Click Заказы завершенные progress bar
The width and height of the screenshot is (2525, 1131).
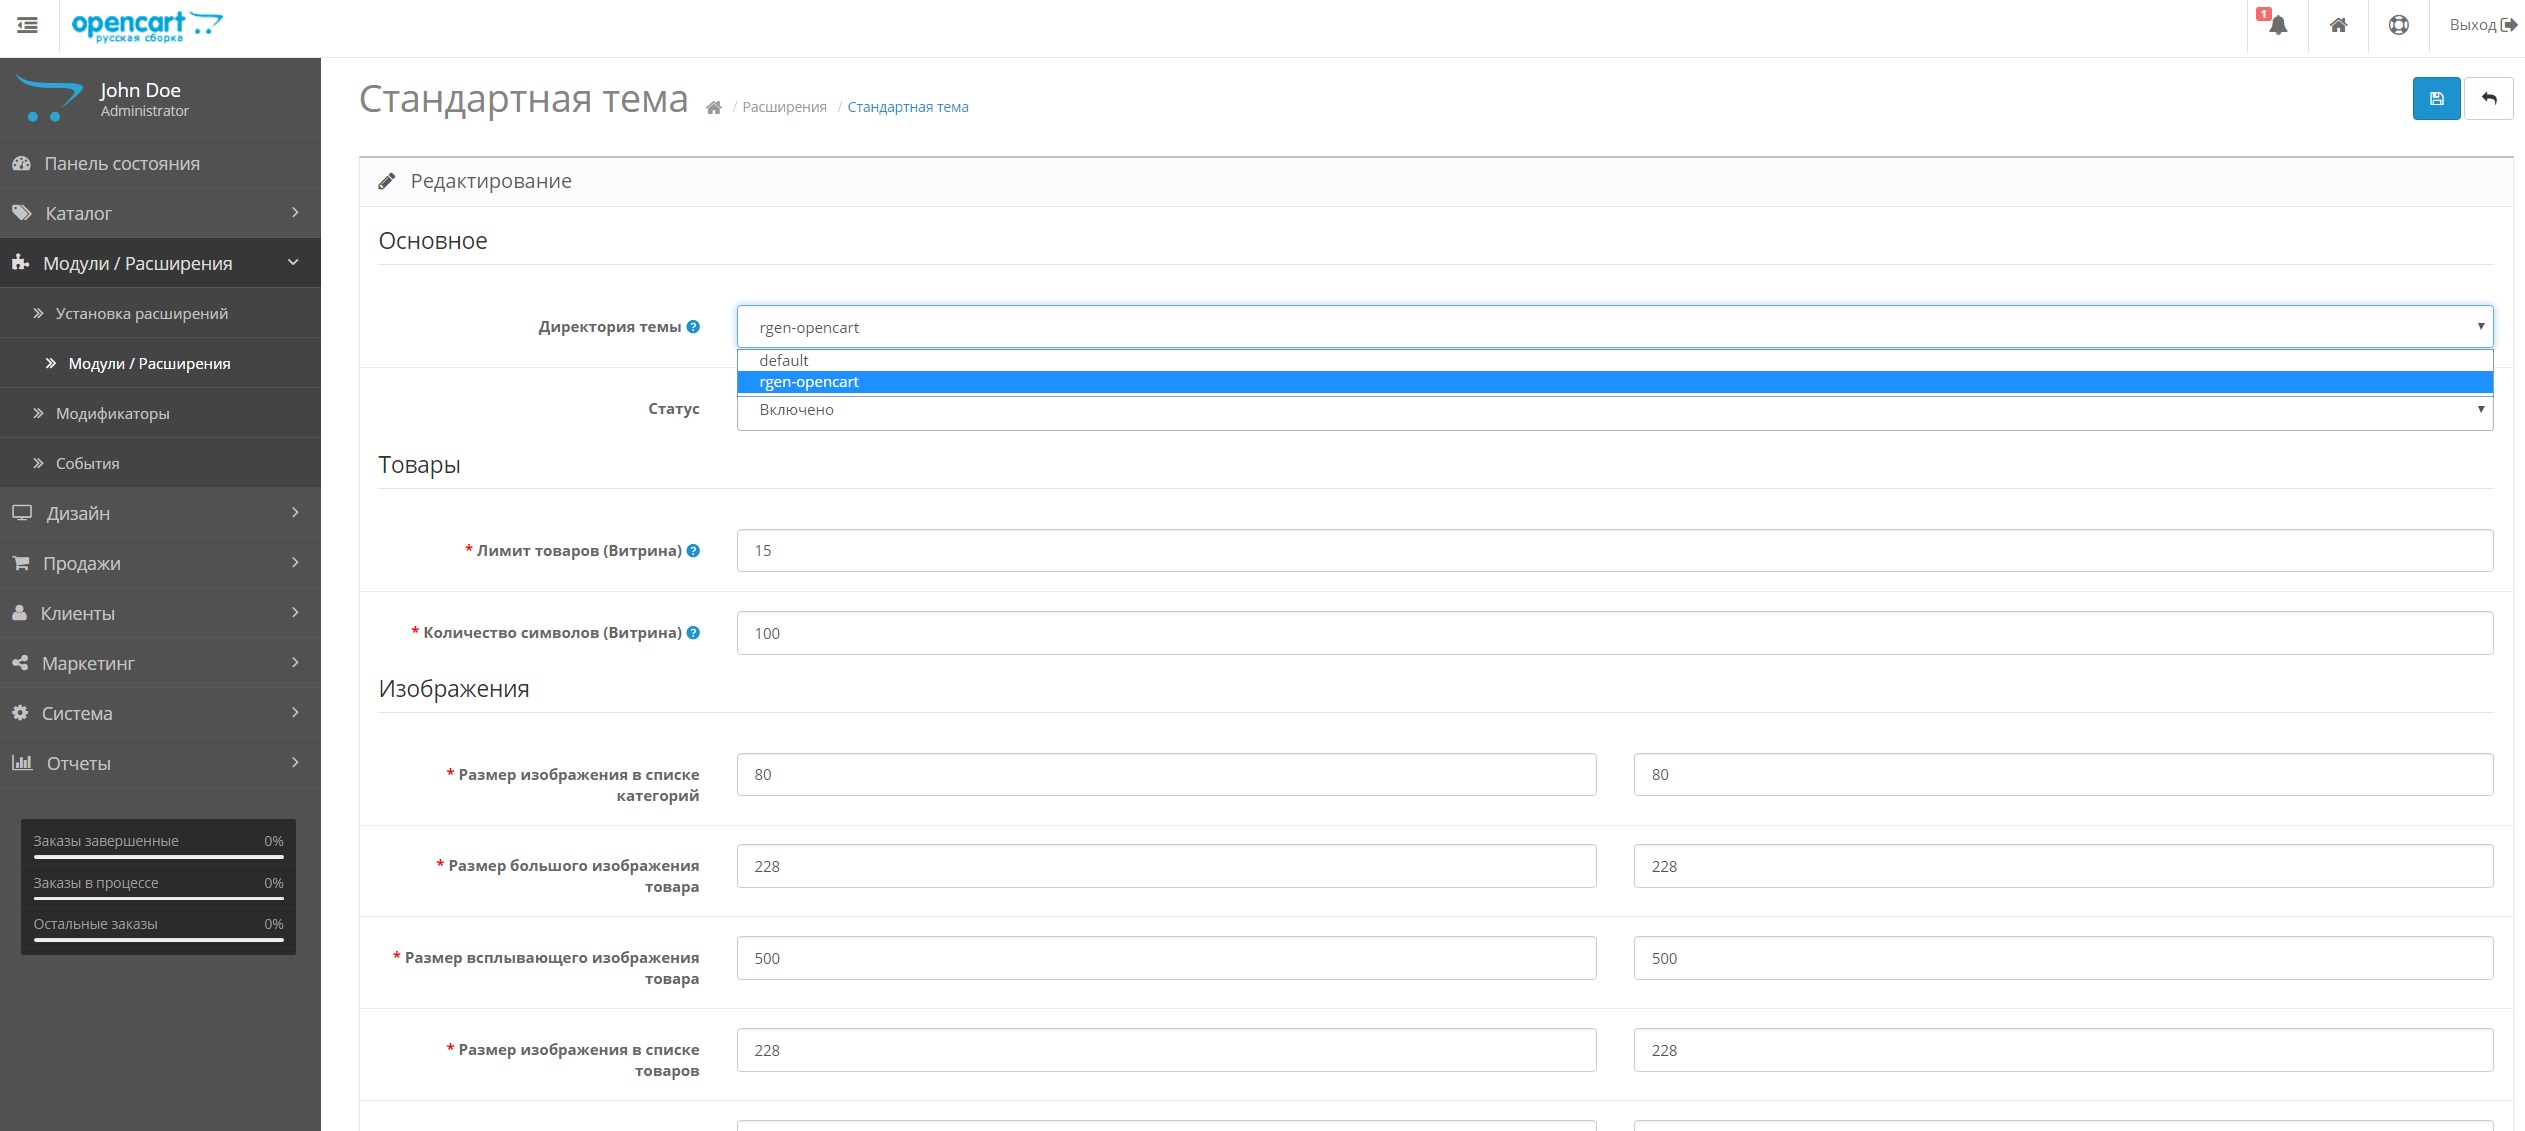158,856
